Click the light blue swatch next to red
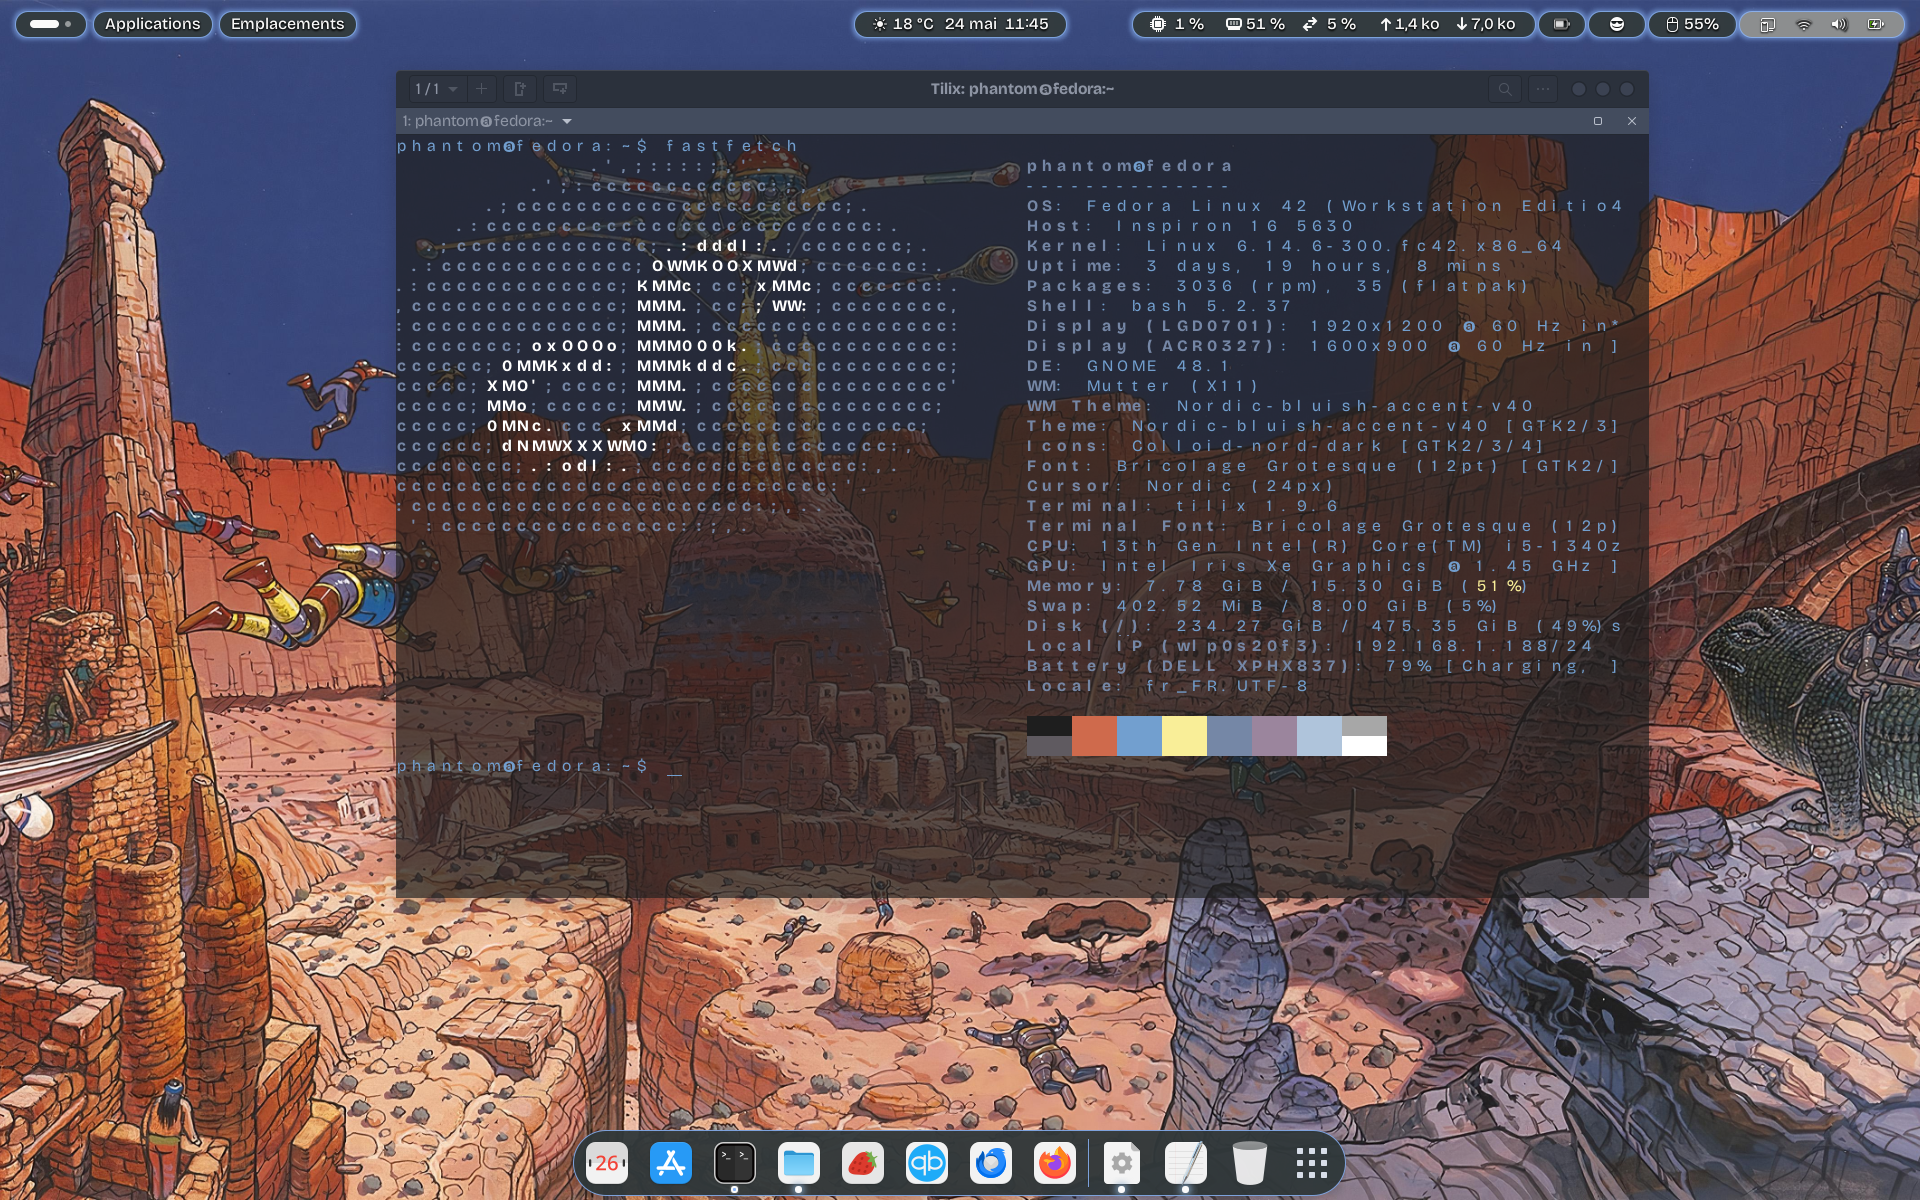Image resolution: width=1920 pixels, height=1200 pixels. [1139, 736]
